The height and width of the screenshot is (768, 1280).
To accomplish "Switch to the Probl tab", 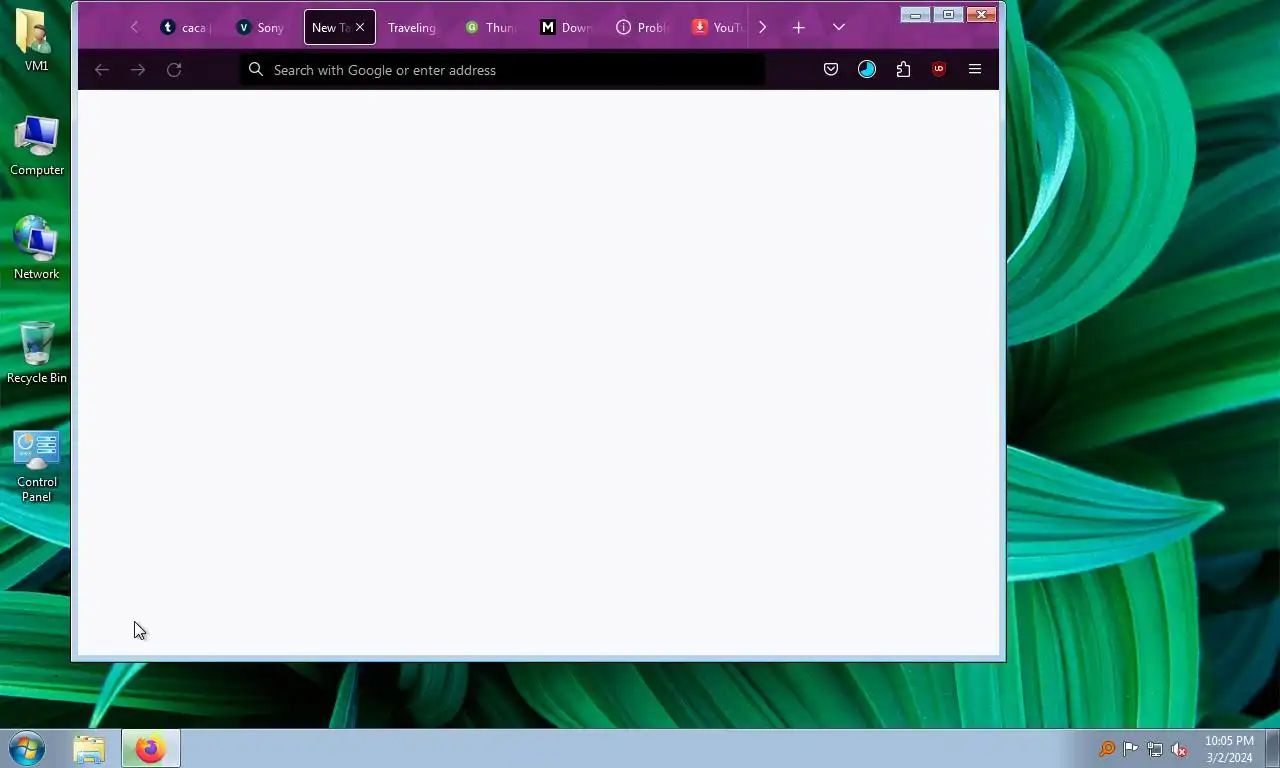I will click(x=642, y=28).
